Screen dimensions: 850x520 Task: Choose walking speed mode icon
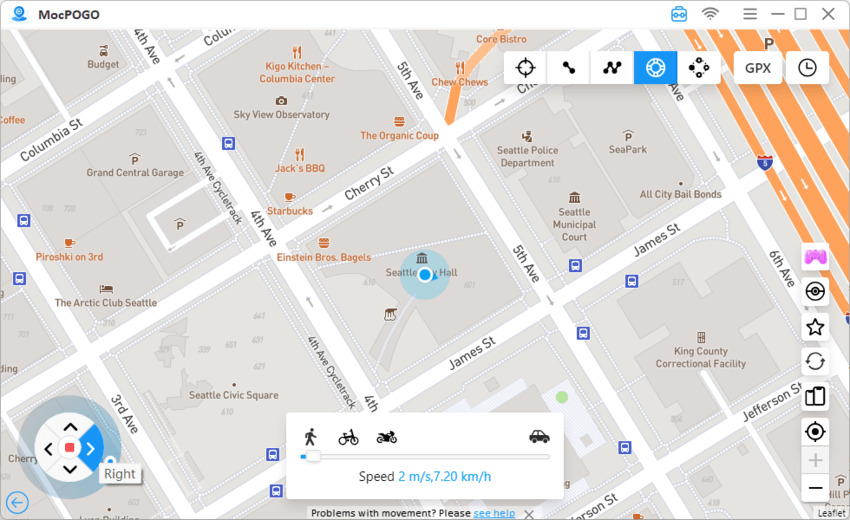pyautogui.click(x=311, y=436)
